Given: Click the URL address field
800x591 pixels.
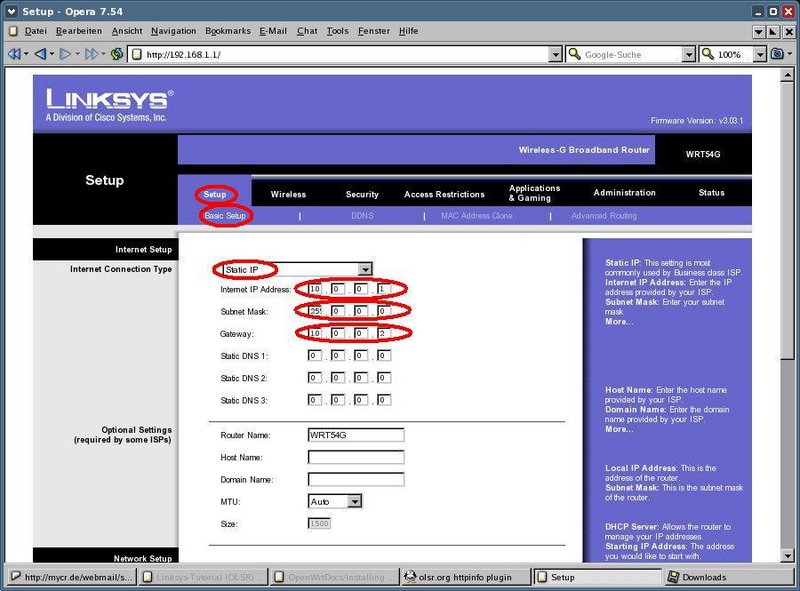Looking at the screenshot, I should point(347,54).
